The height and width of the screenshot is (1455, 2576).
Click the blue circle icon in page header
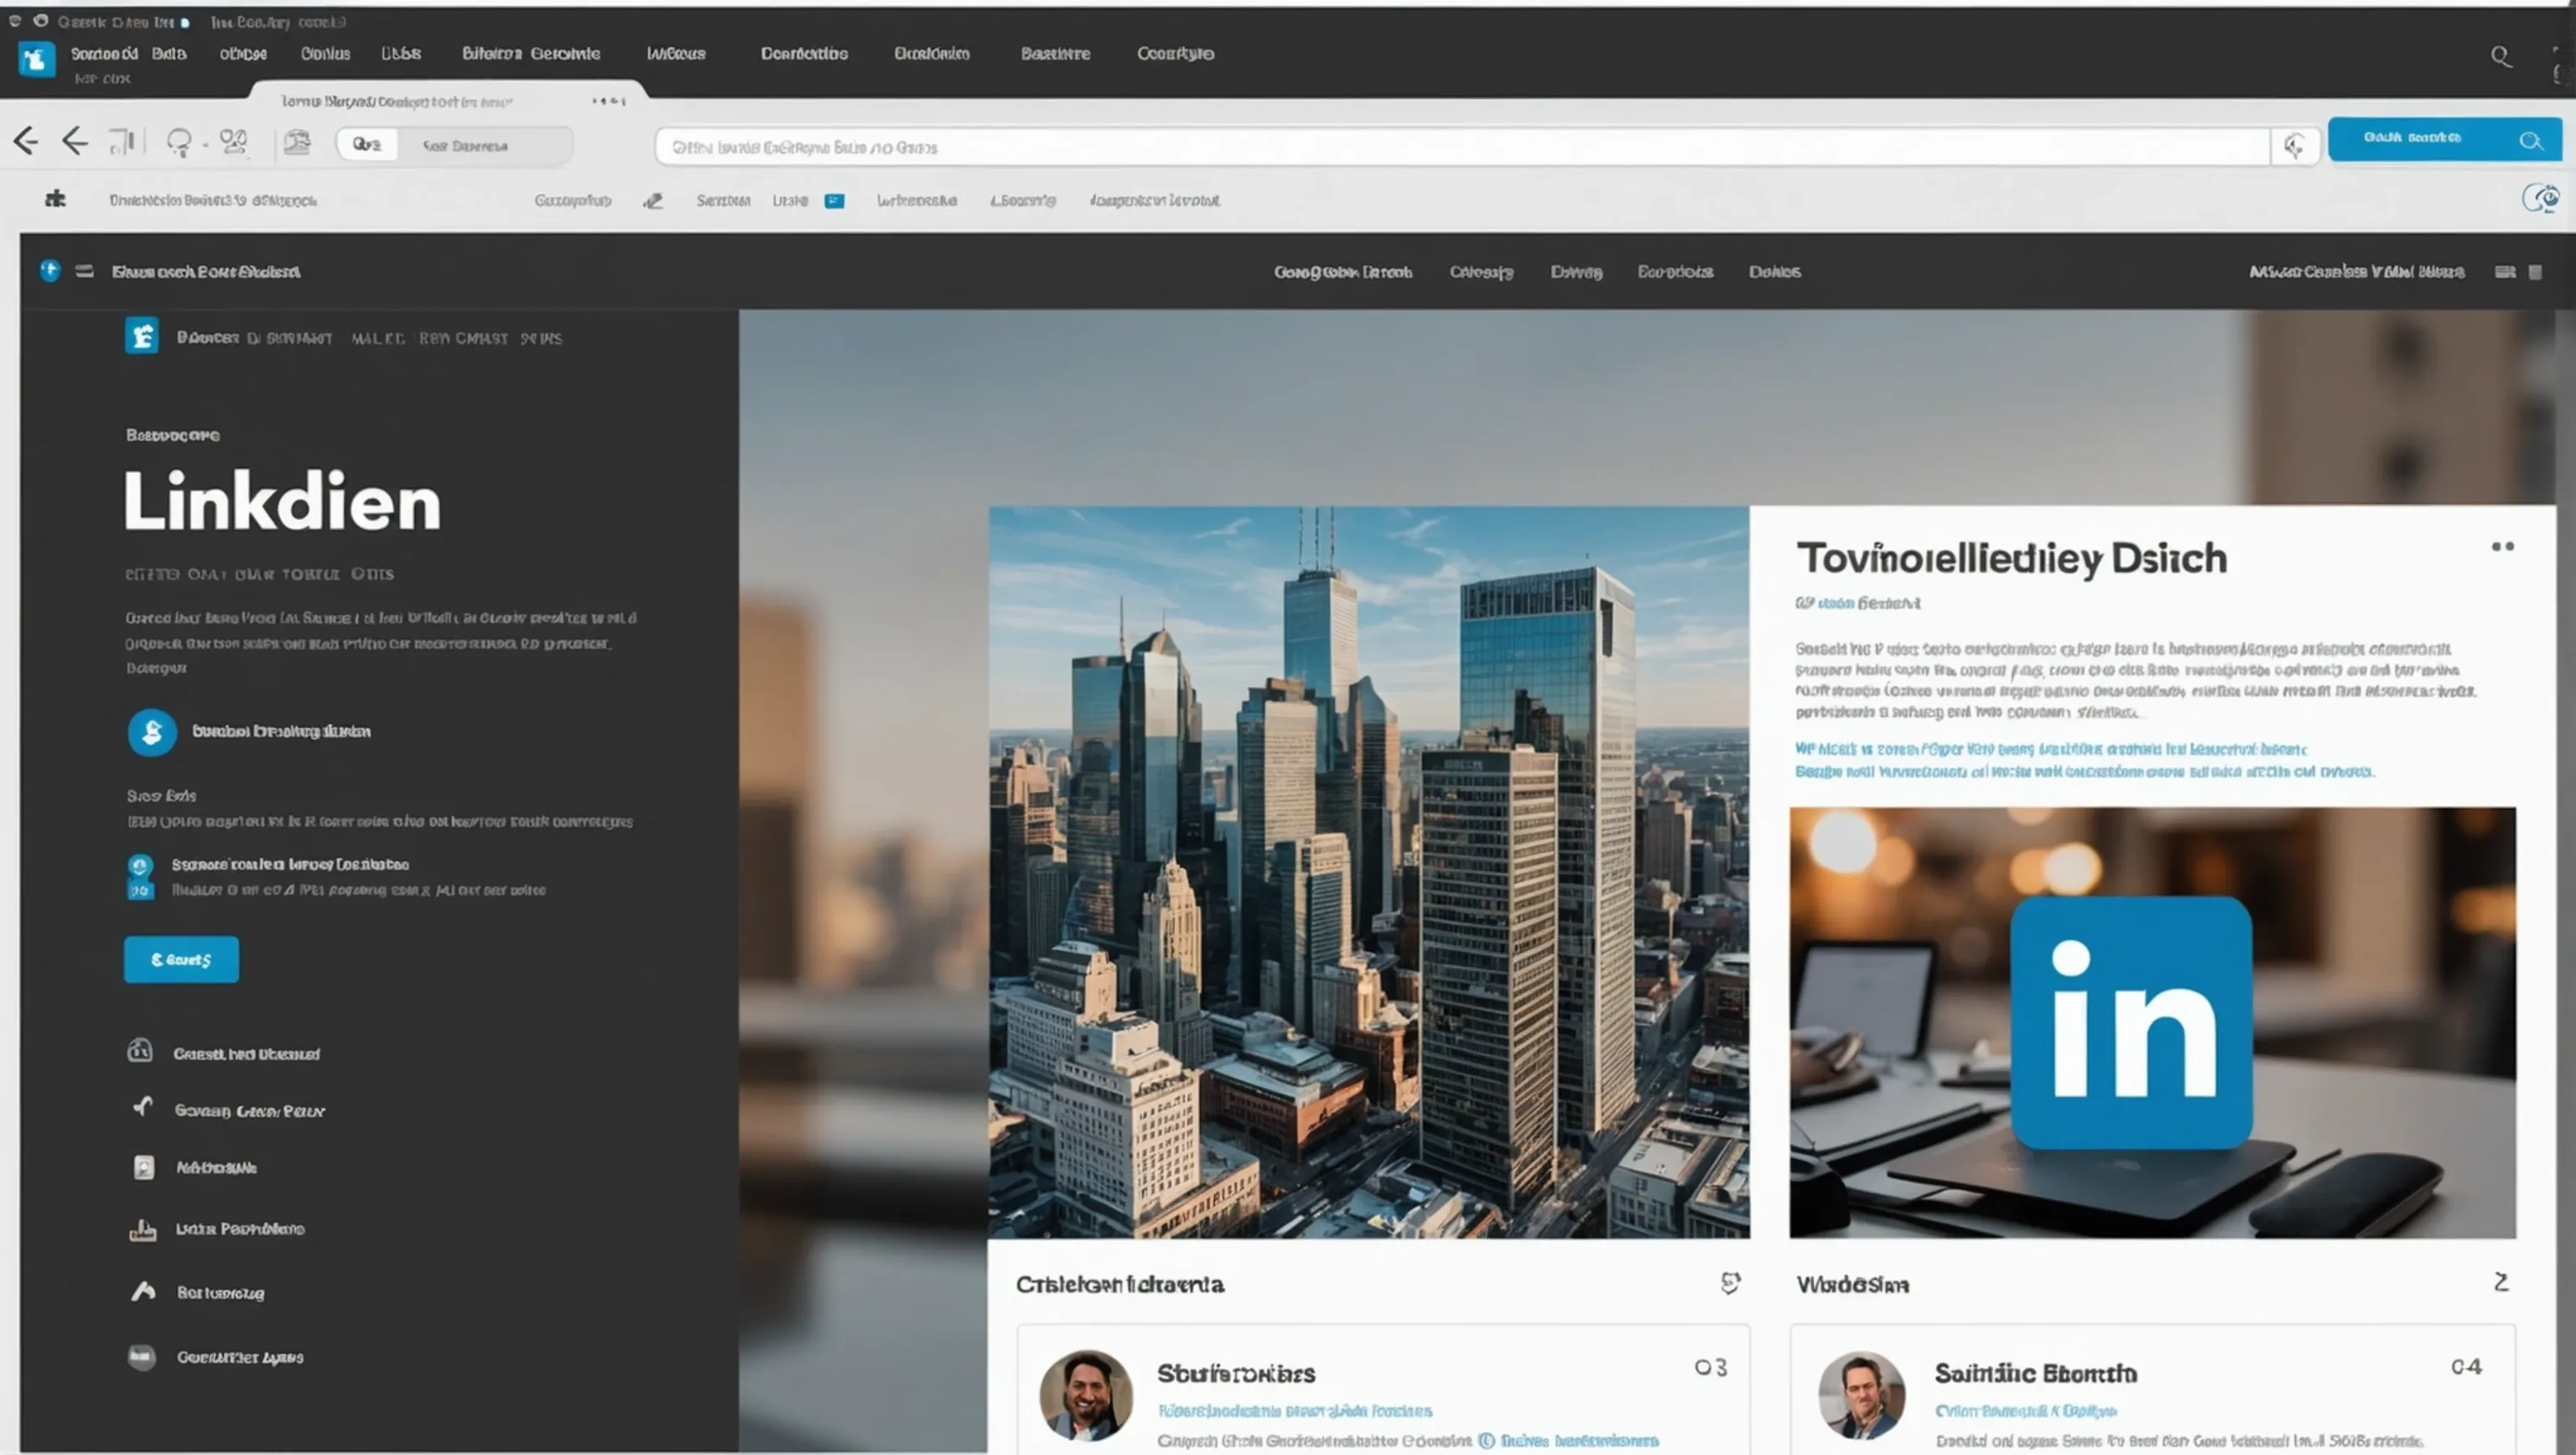[50, 270]
